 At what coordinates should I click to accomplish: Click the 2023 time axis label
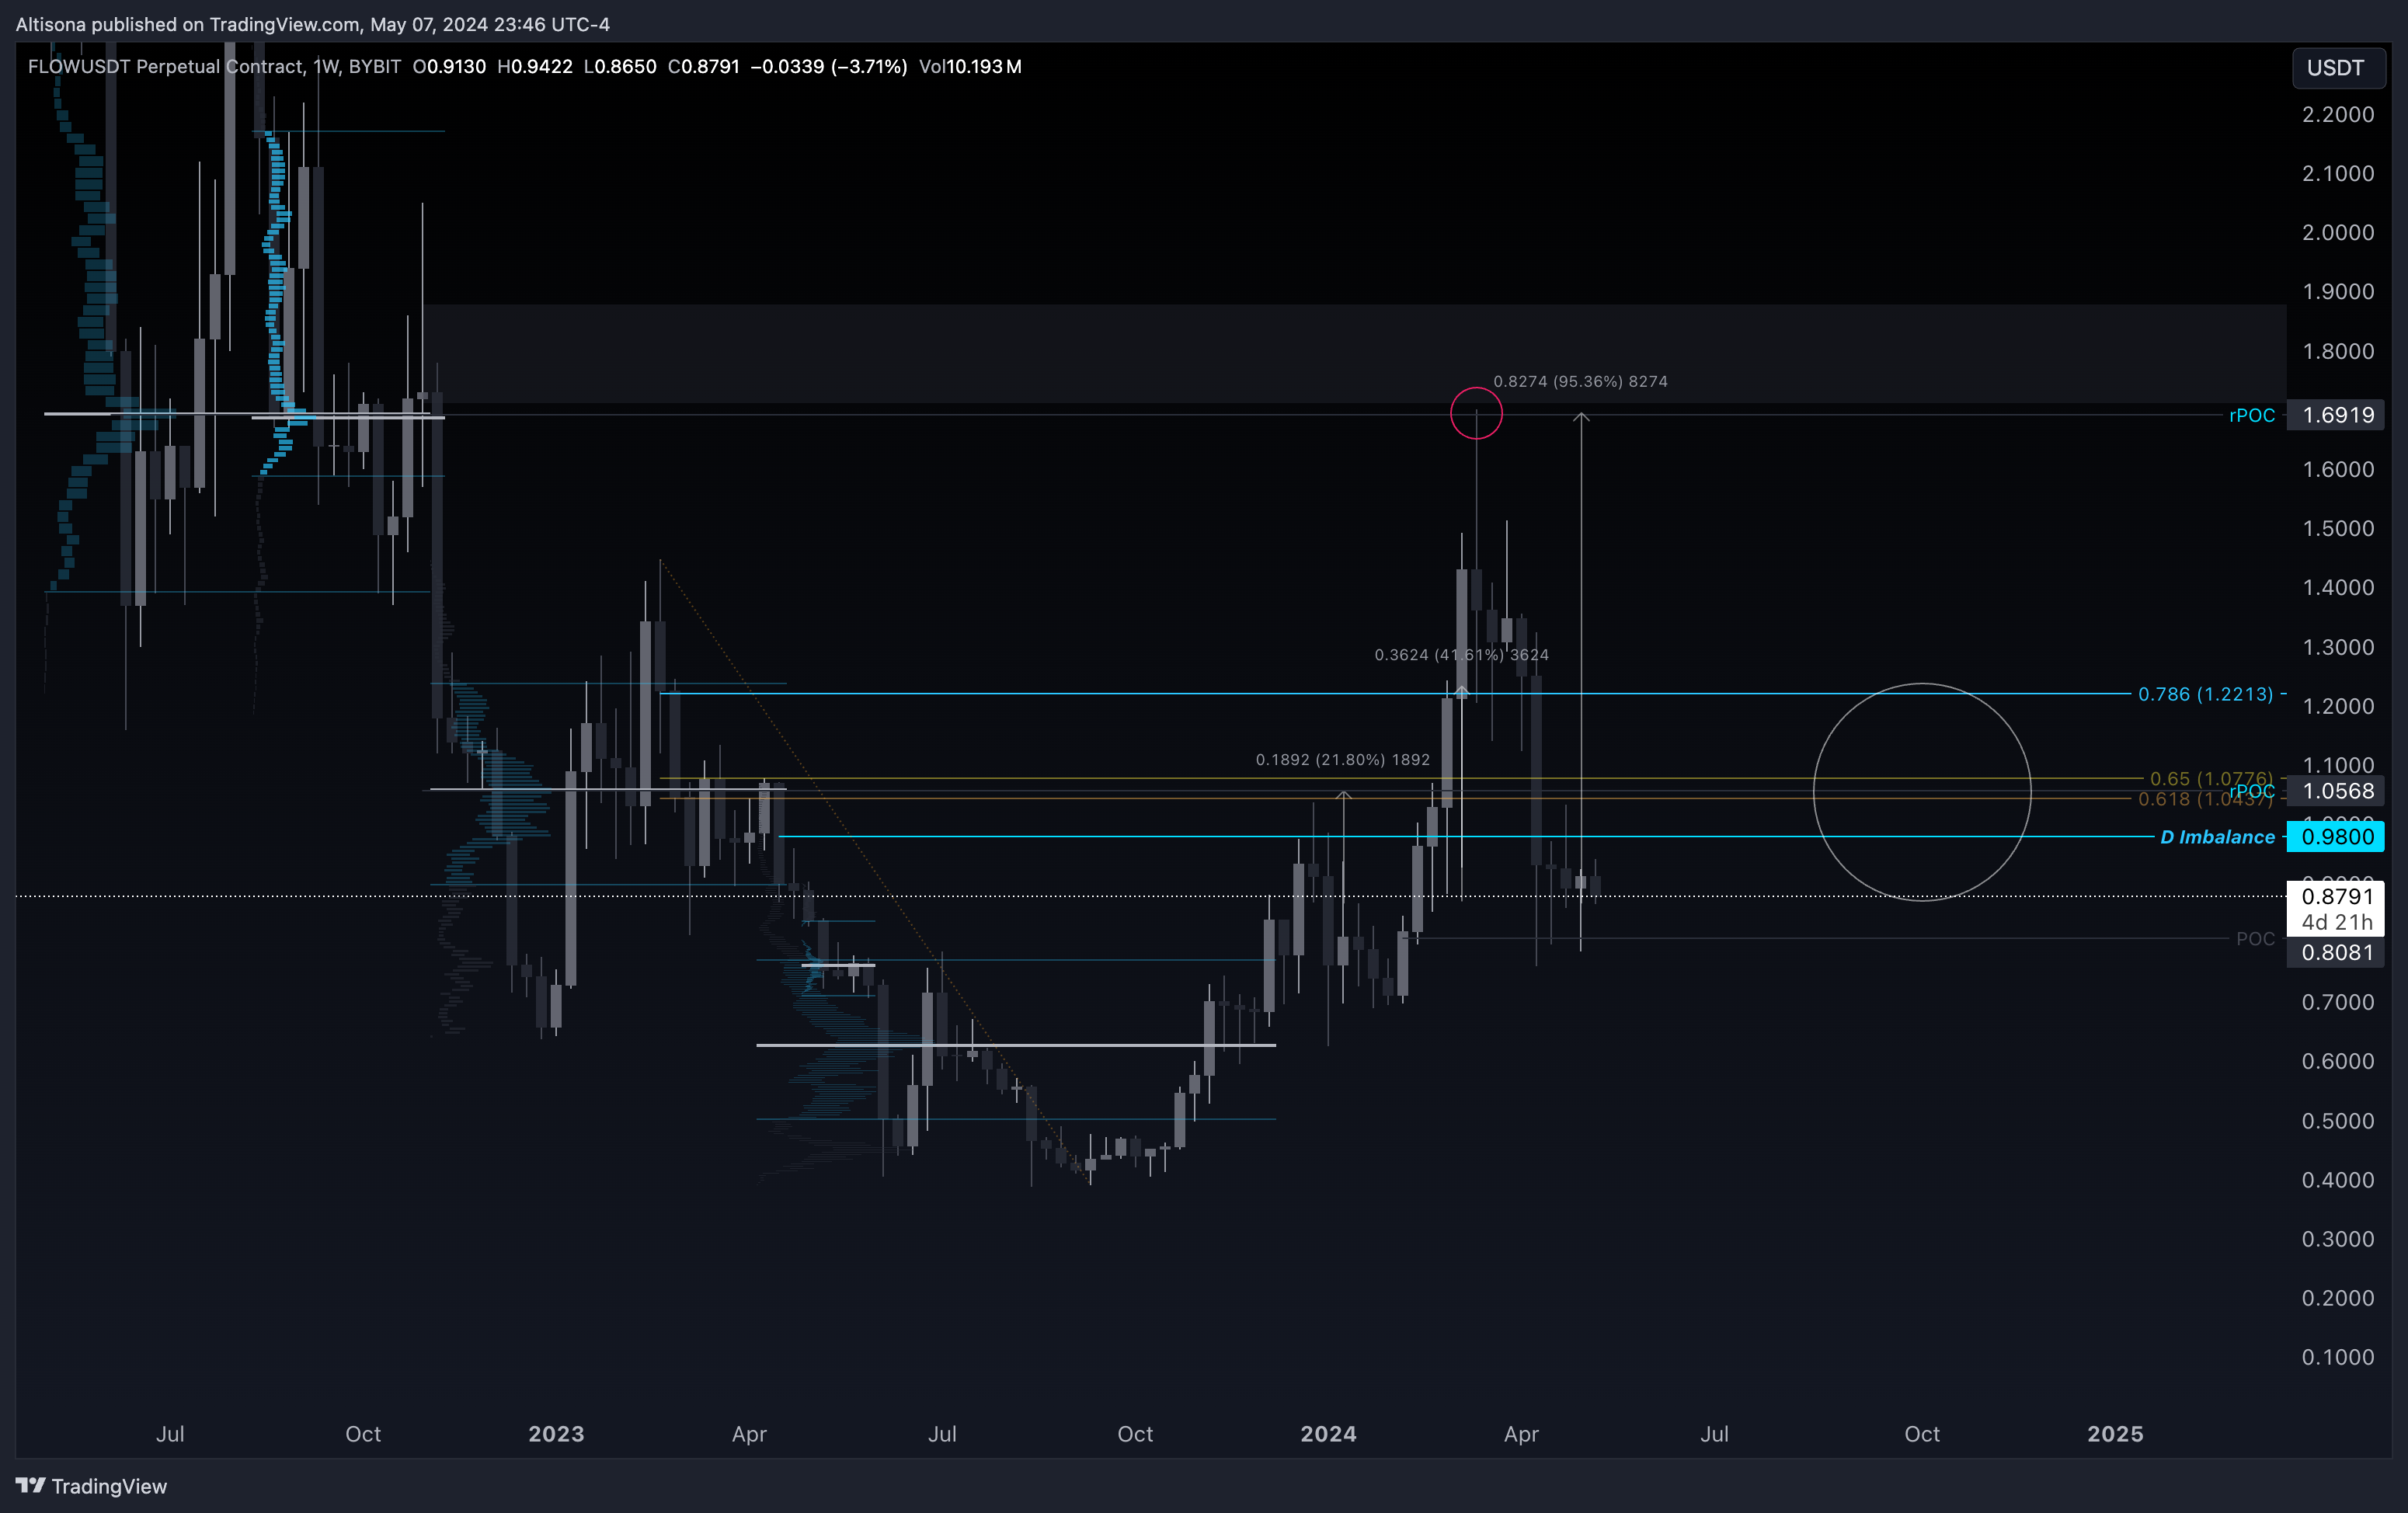(556, 1434)
